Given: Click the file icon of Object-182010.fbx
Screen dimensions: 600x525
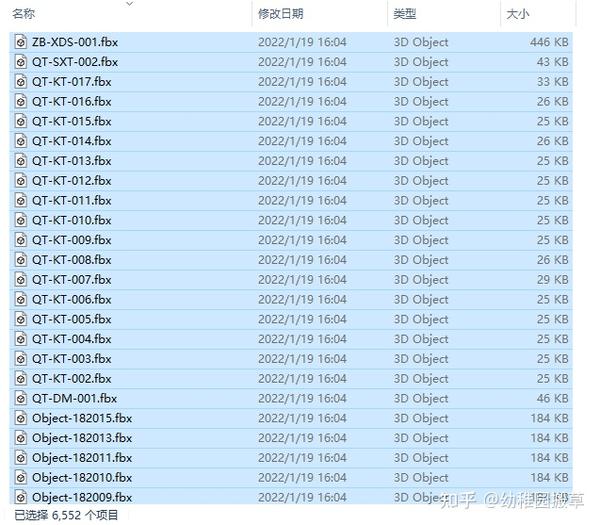Looking at the screenshot, I should pos(21,478).
